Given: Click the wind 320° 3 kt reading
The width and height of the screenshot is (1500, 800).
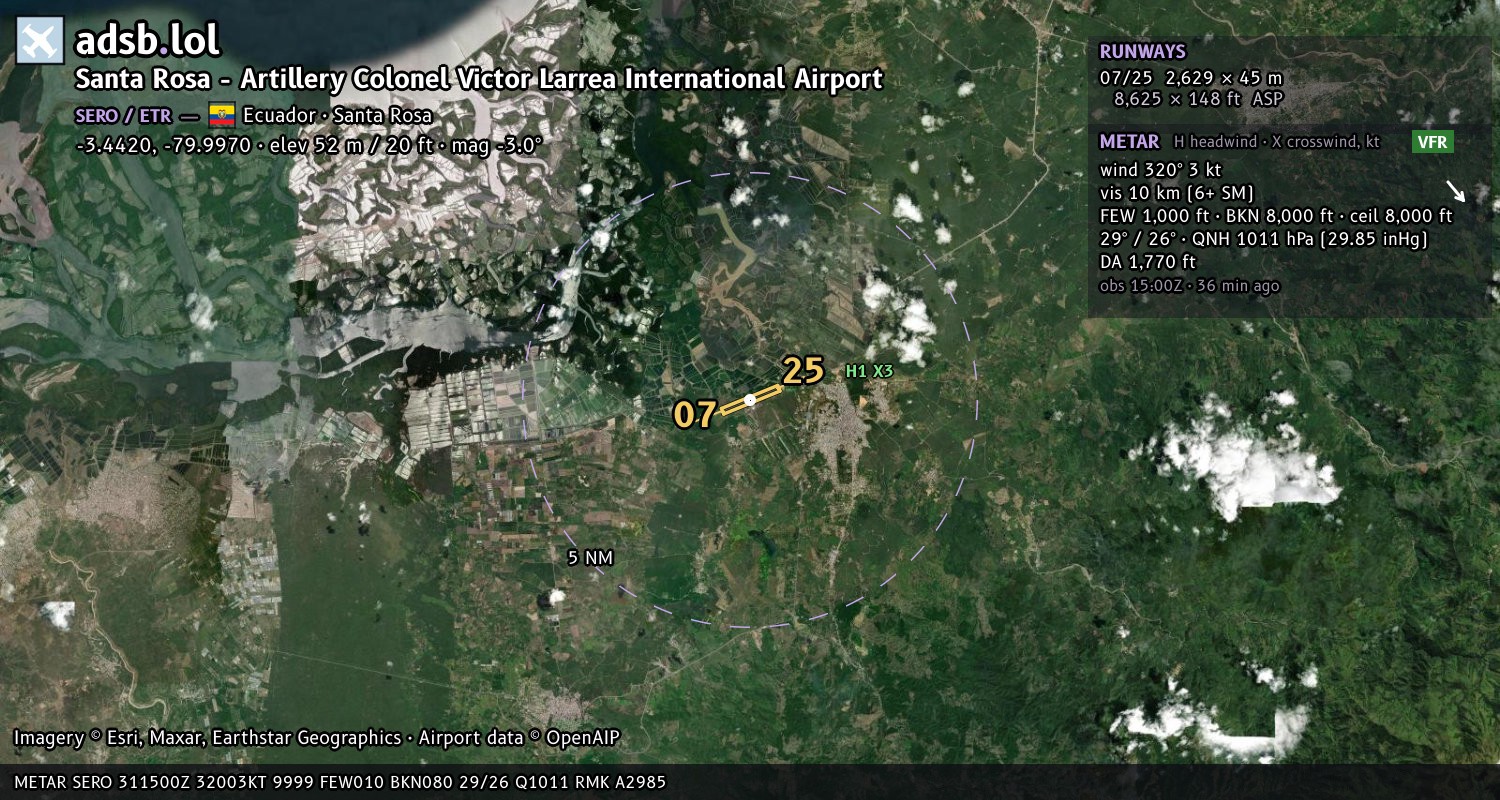Looking at the screenshot, I should tap(1160, 169).
